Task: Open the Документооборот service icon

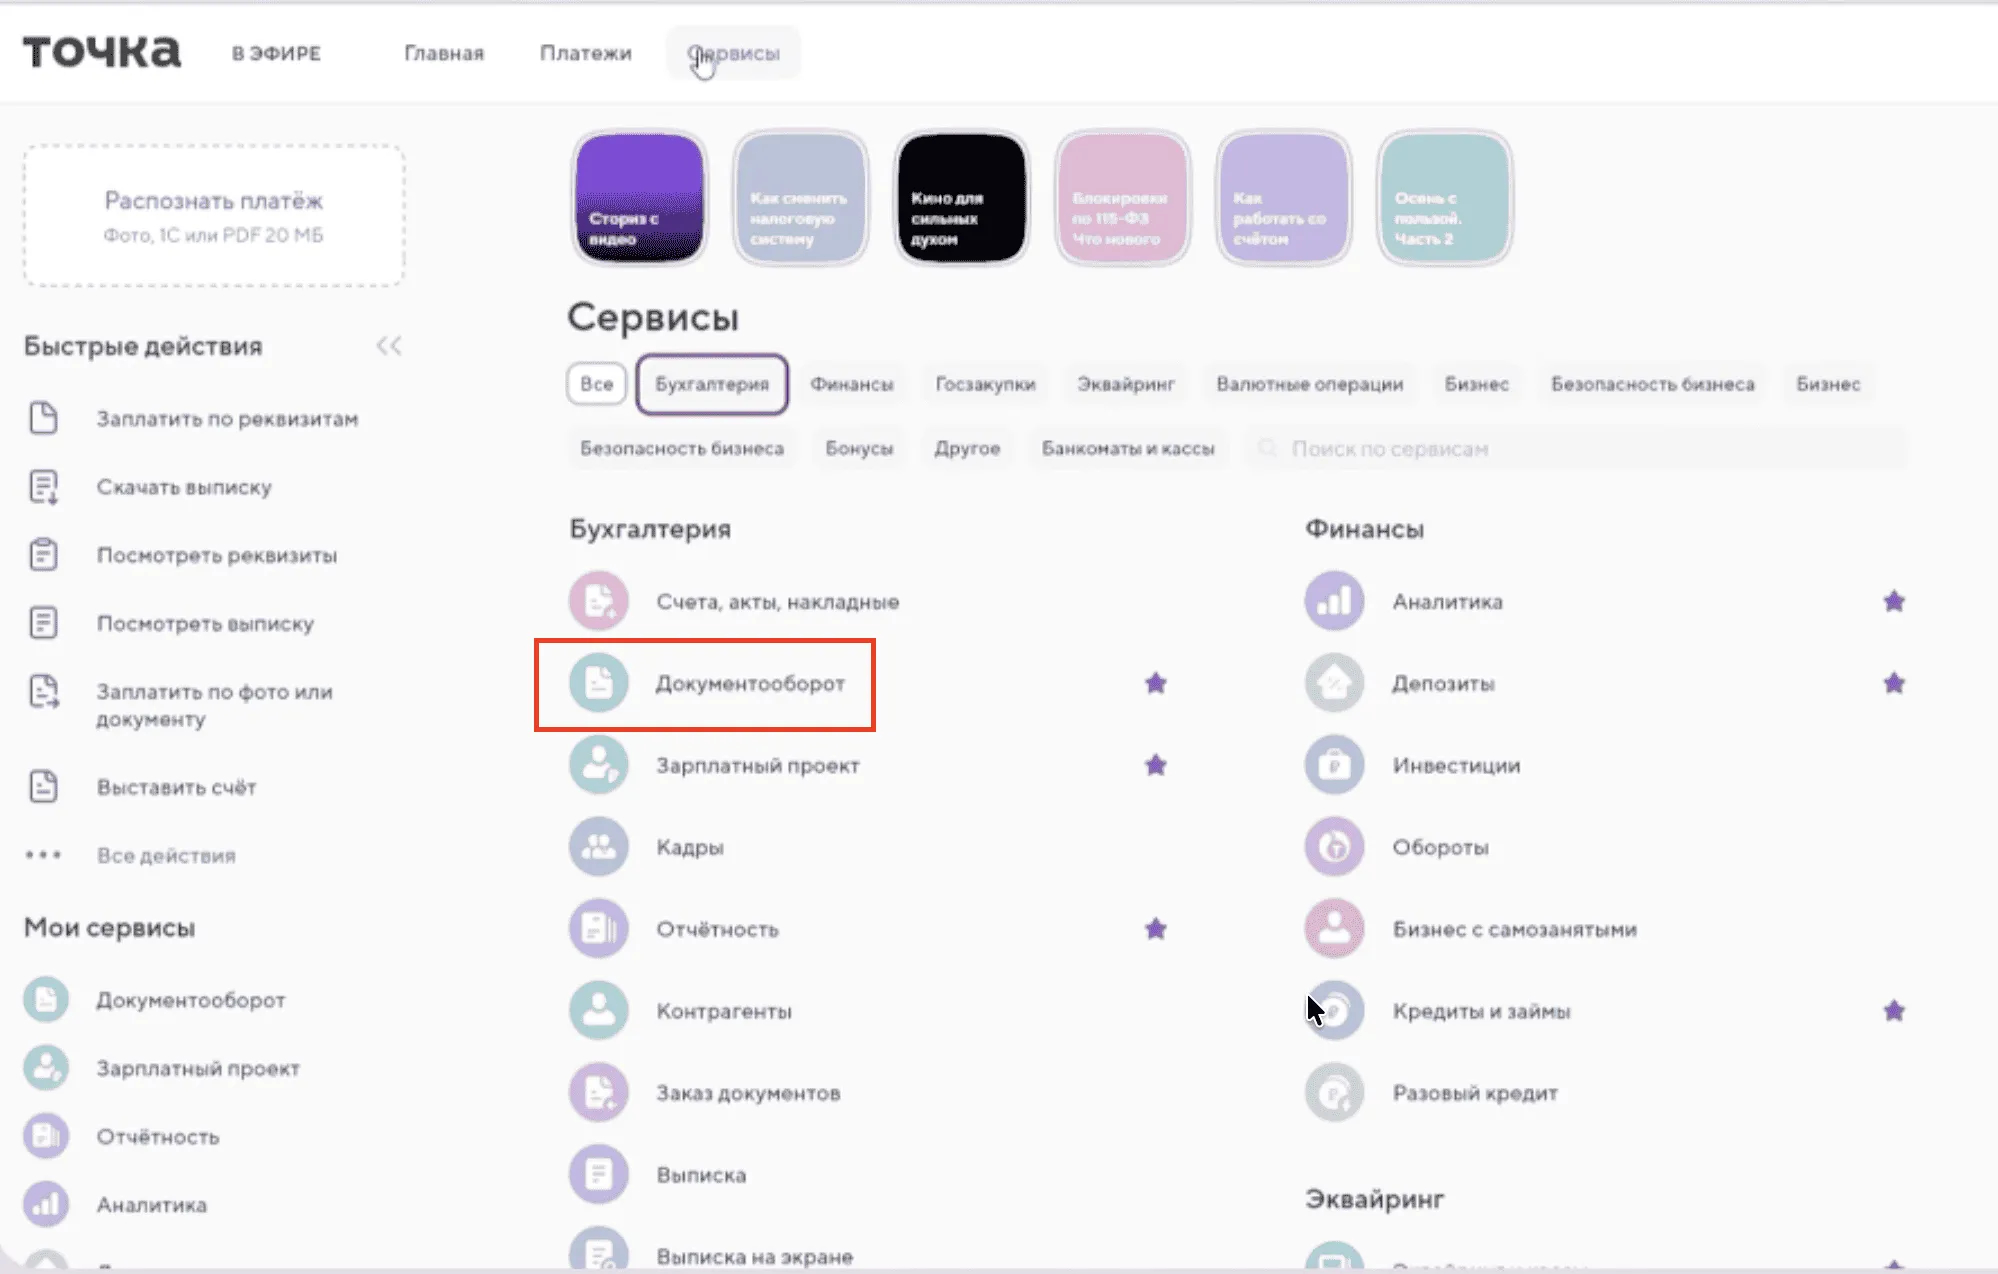Action: [x=598, y=684]
